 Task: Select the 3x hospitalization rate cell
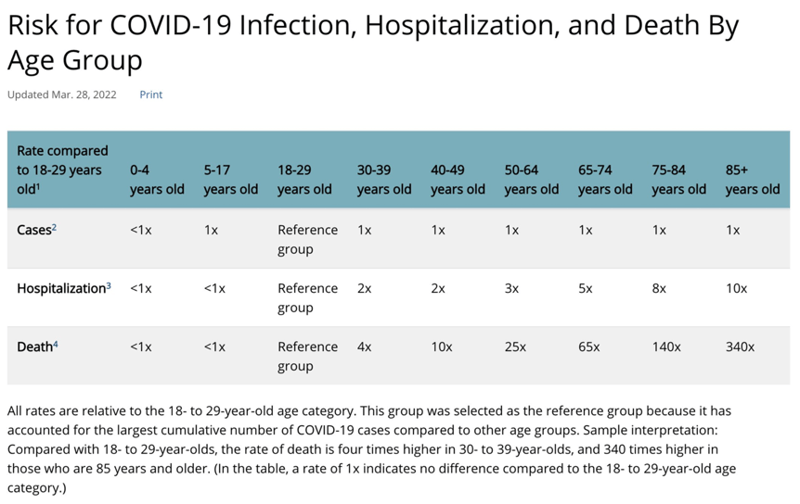tap(511, 288)
